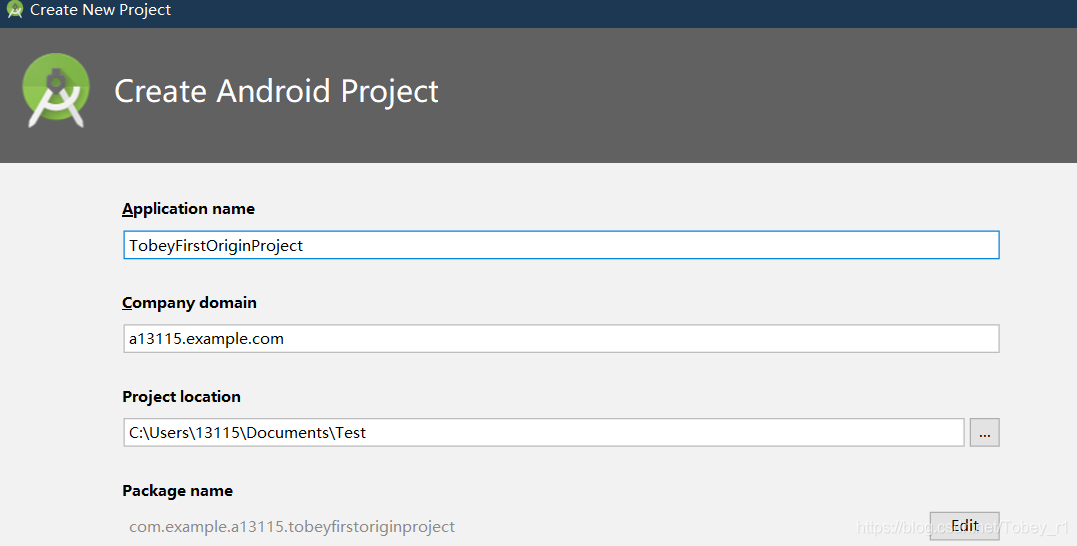1077x546 pixels.
Task: Click the Create Android Project heading
Action: point(276,91)
